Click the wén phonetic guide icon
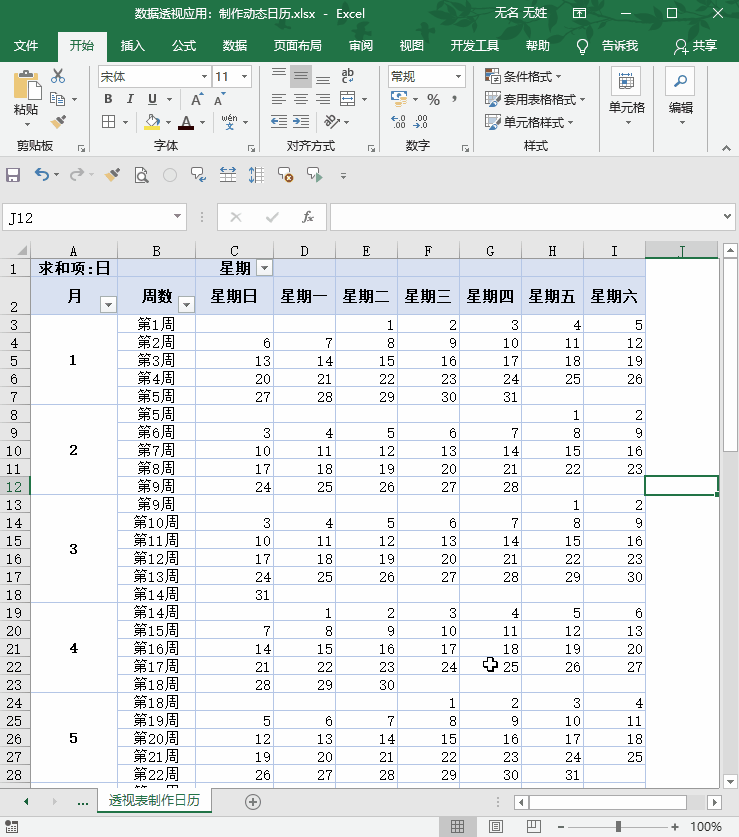The width and height of the screenshot is (739, 837). coord(230,122)
